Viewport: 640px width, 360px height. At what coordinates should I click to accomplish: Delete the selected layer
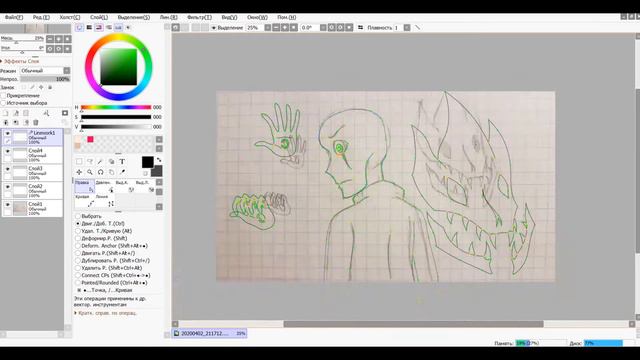[x=36, y=122]
